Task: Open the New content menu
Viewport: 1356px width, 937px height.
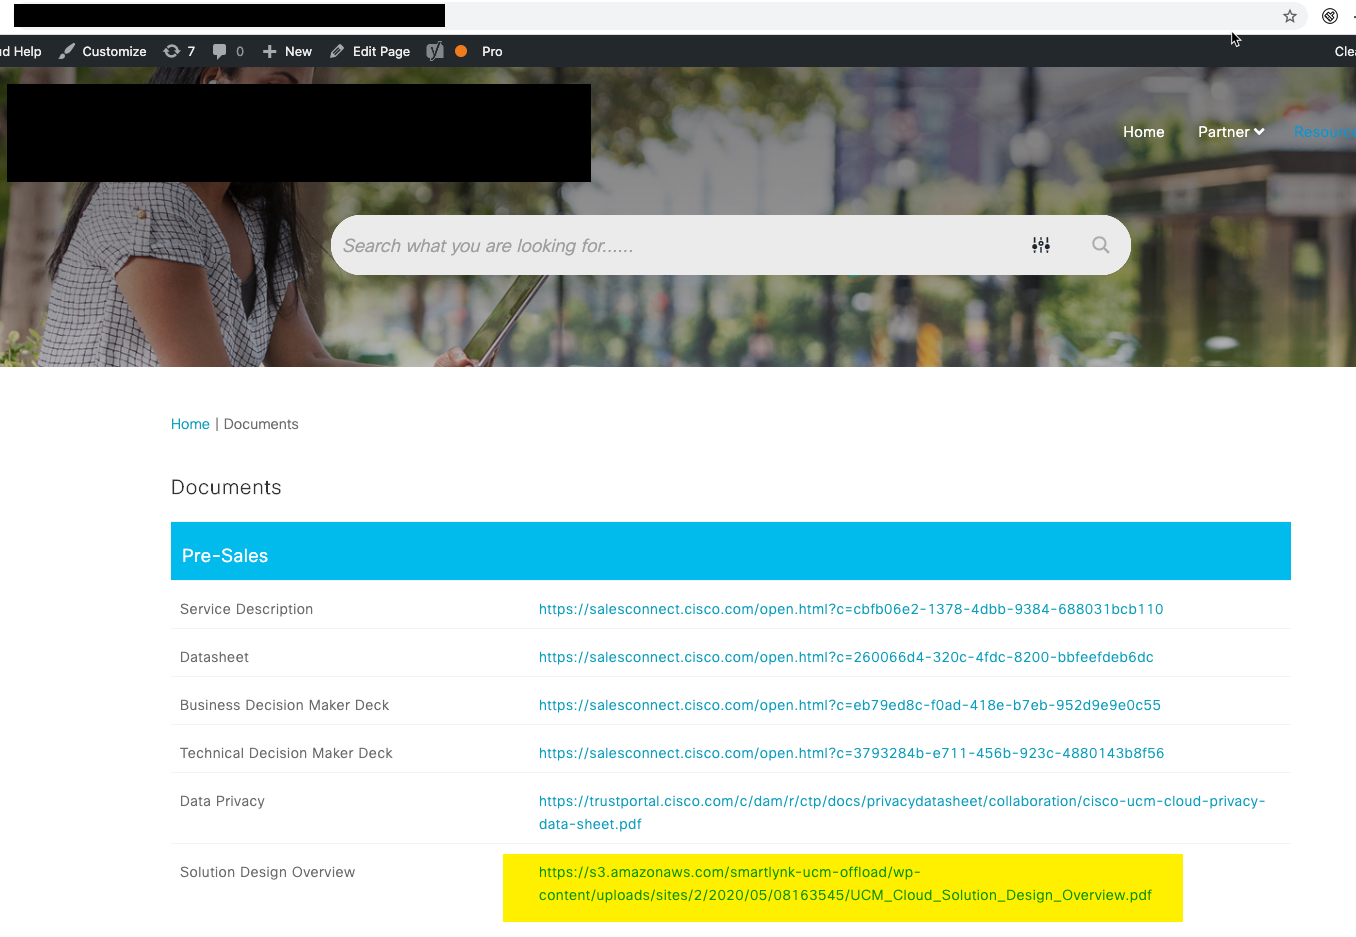Action: 287,51
